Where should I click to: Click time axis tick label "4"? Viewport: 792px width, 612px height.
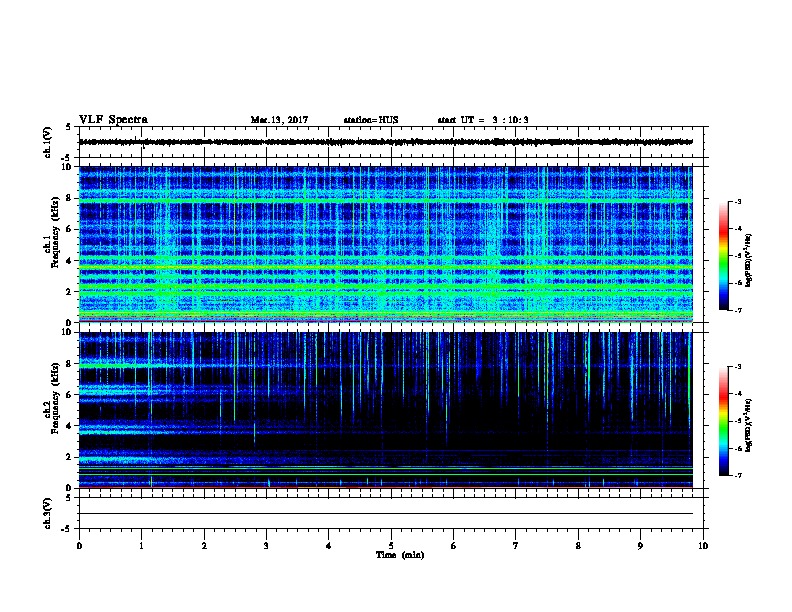coord(329,546)
